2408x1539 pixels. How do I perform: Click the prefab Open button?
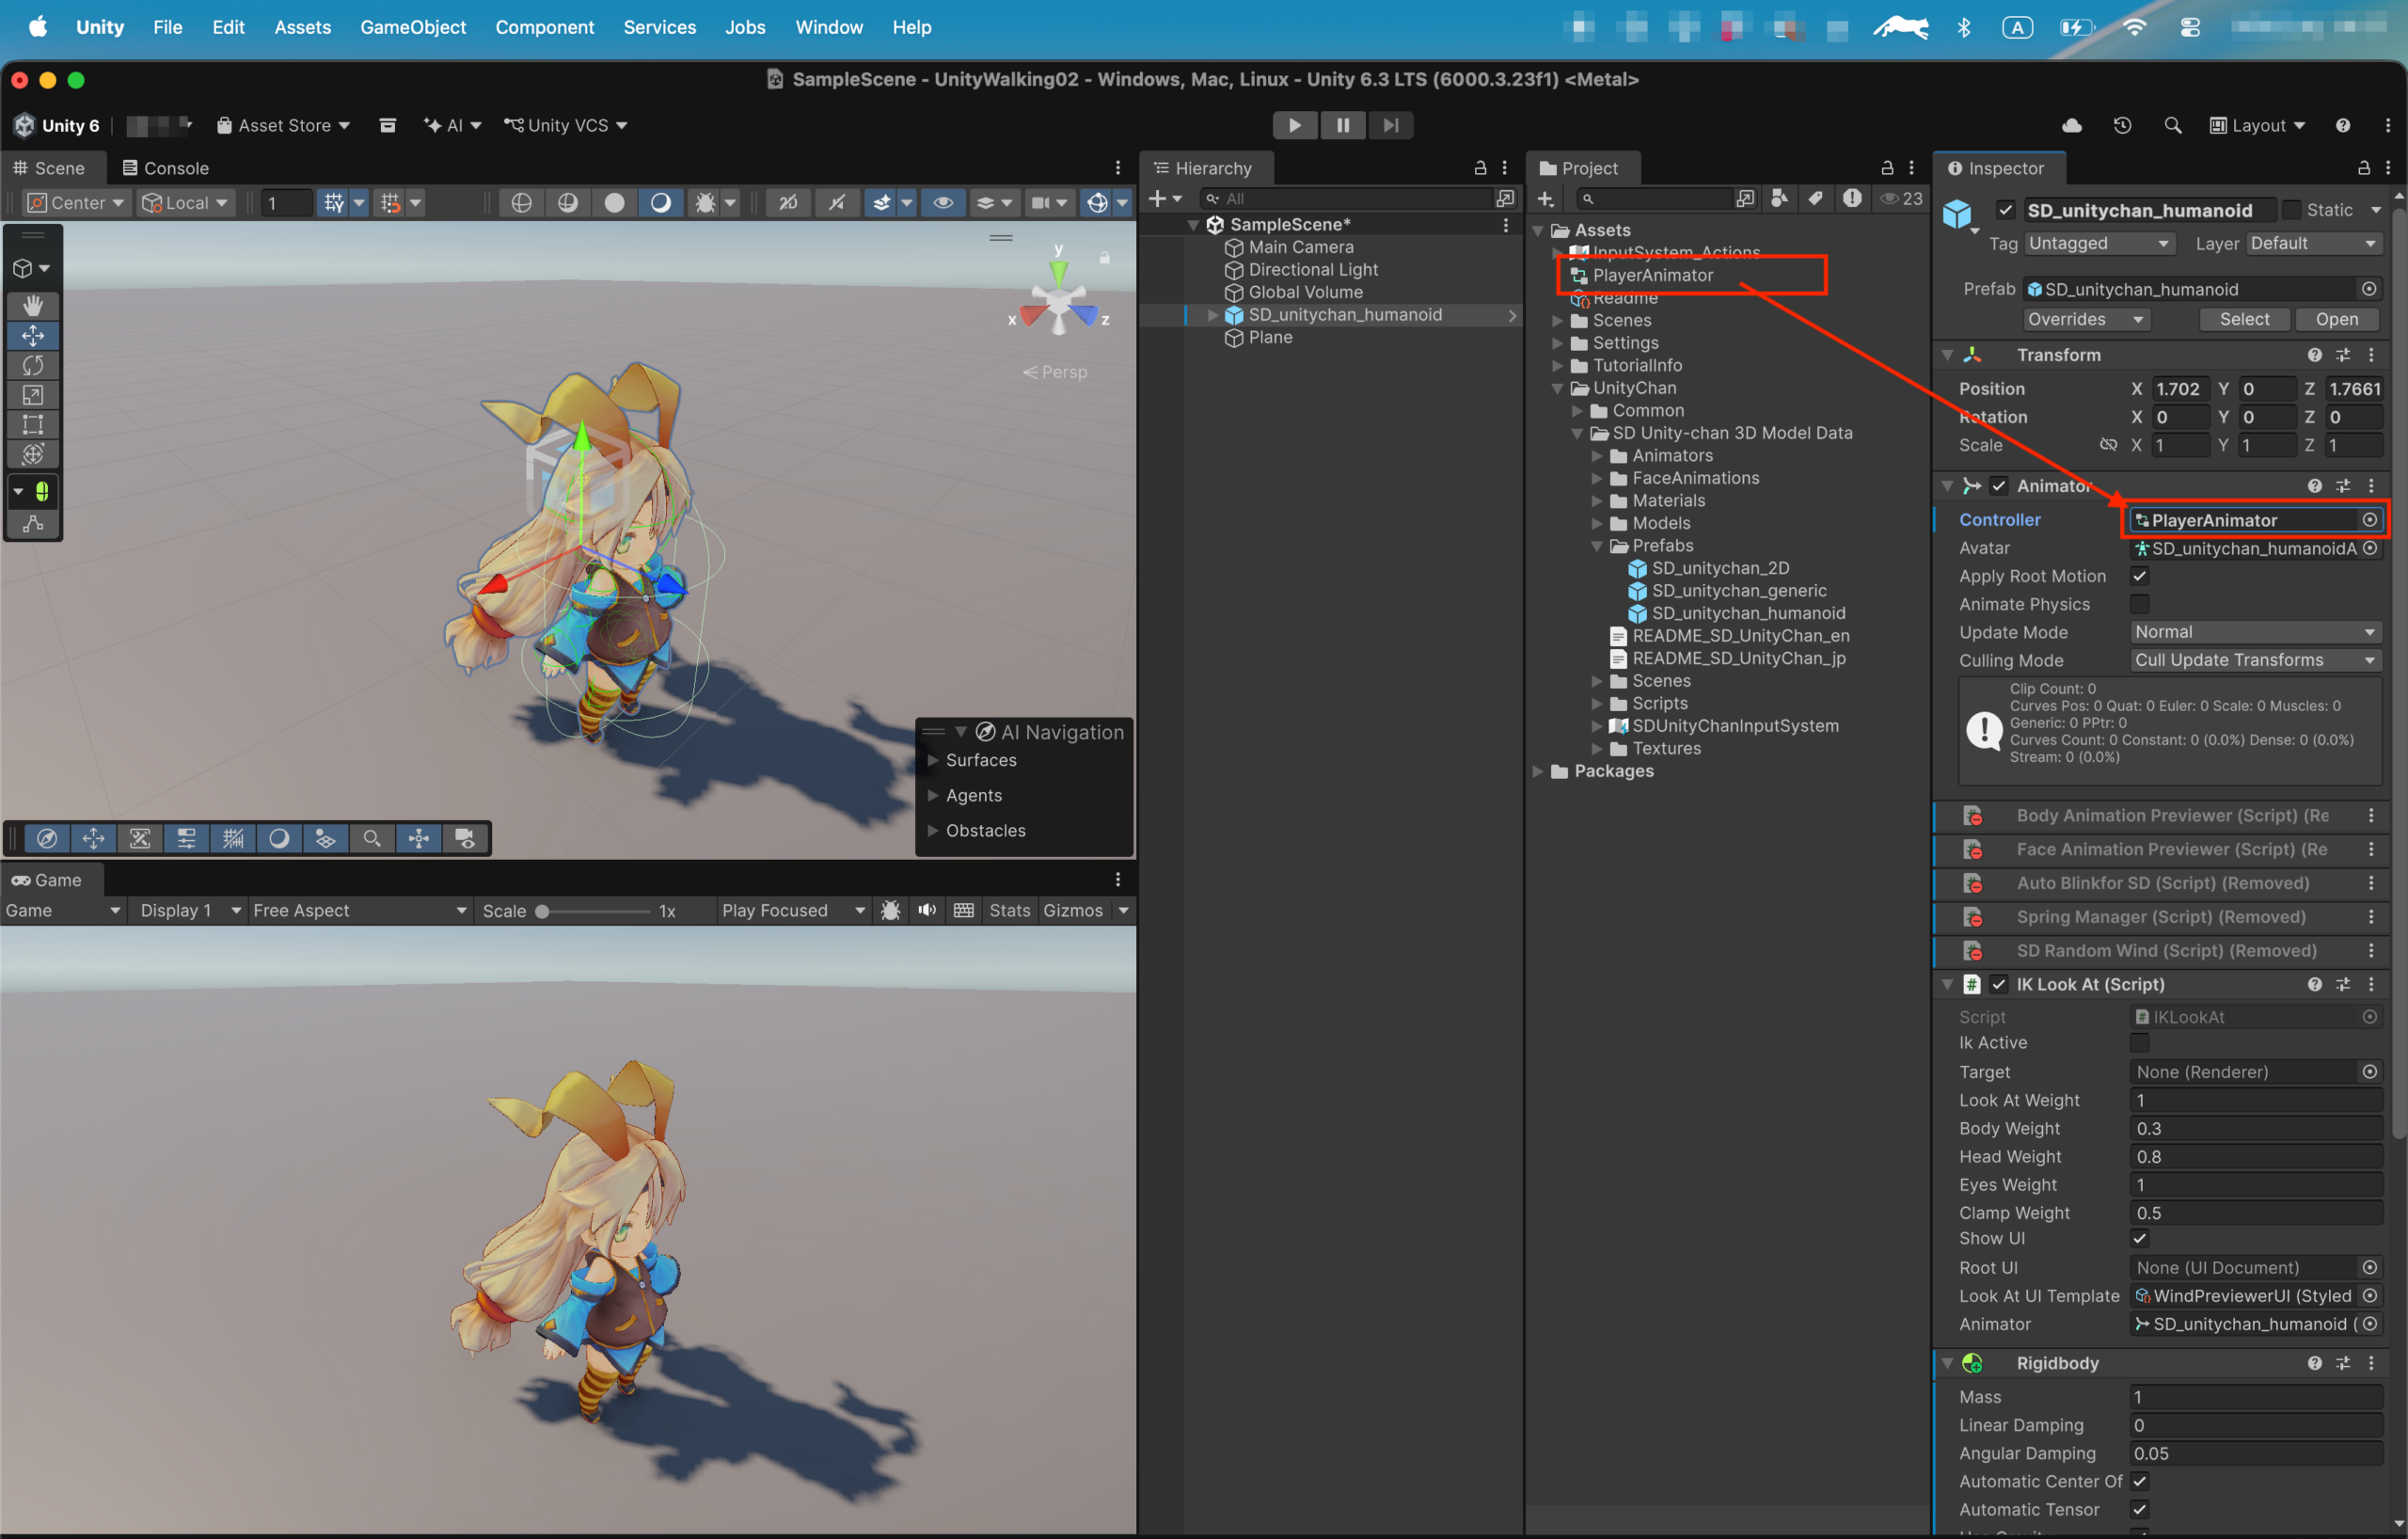click(x=2336, y=319)
